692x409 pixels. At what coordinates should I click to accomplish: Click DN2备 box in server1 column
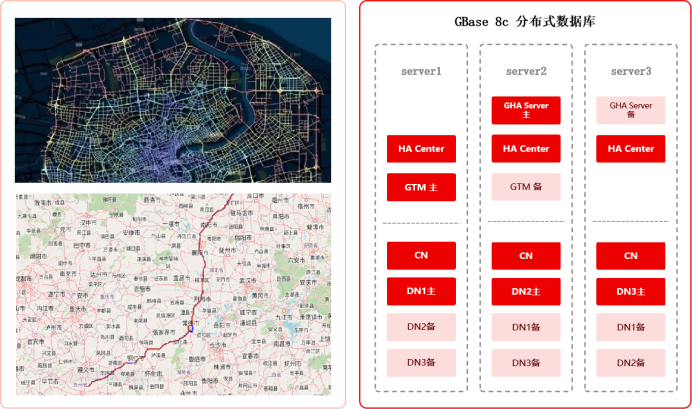tap(421, 327)
